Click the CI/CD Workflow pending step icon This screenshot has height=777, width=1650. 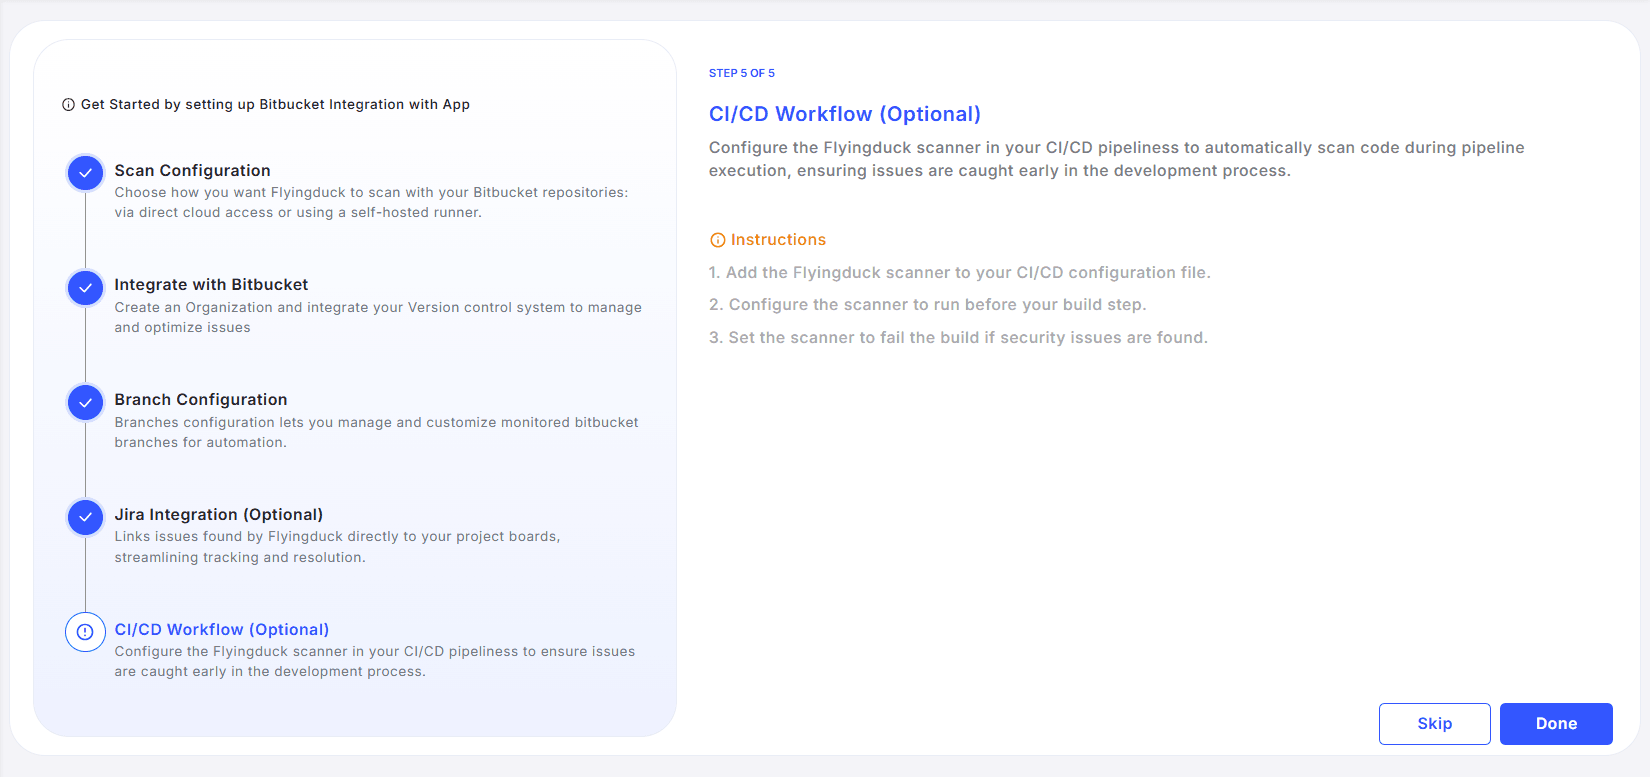tap(85, 632)
